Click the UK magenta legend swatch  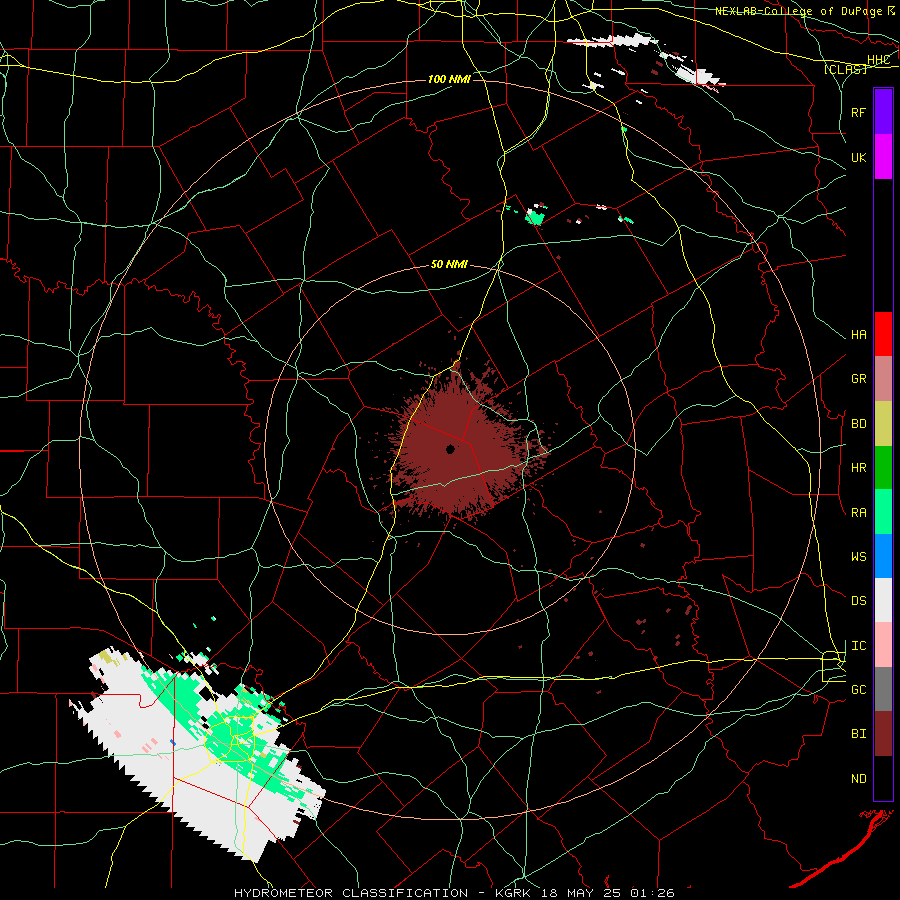[883, 157]
